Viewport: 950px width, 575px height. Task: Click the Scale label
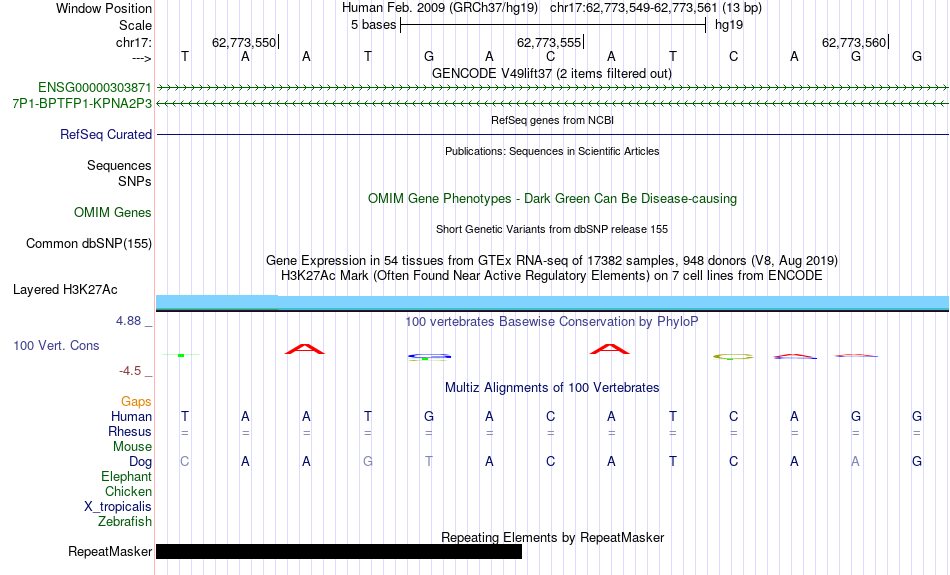[x=136, y=25]
